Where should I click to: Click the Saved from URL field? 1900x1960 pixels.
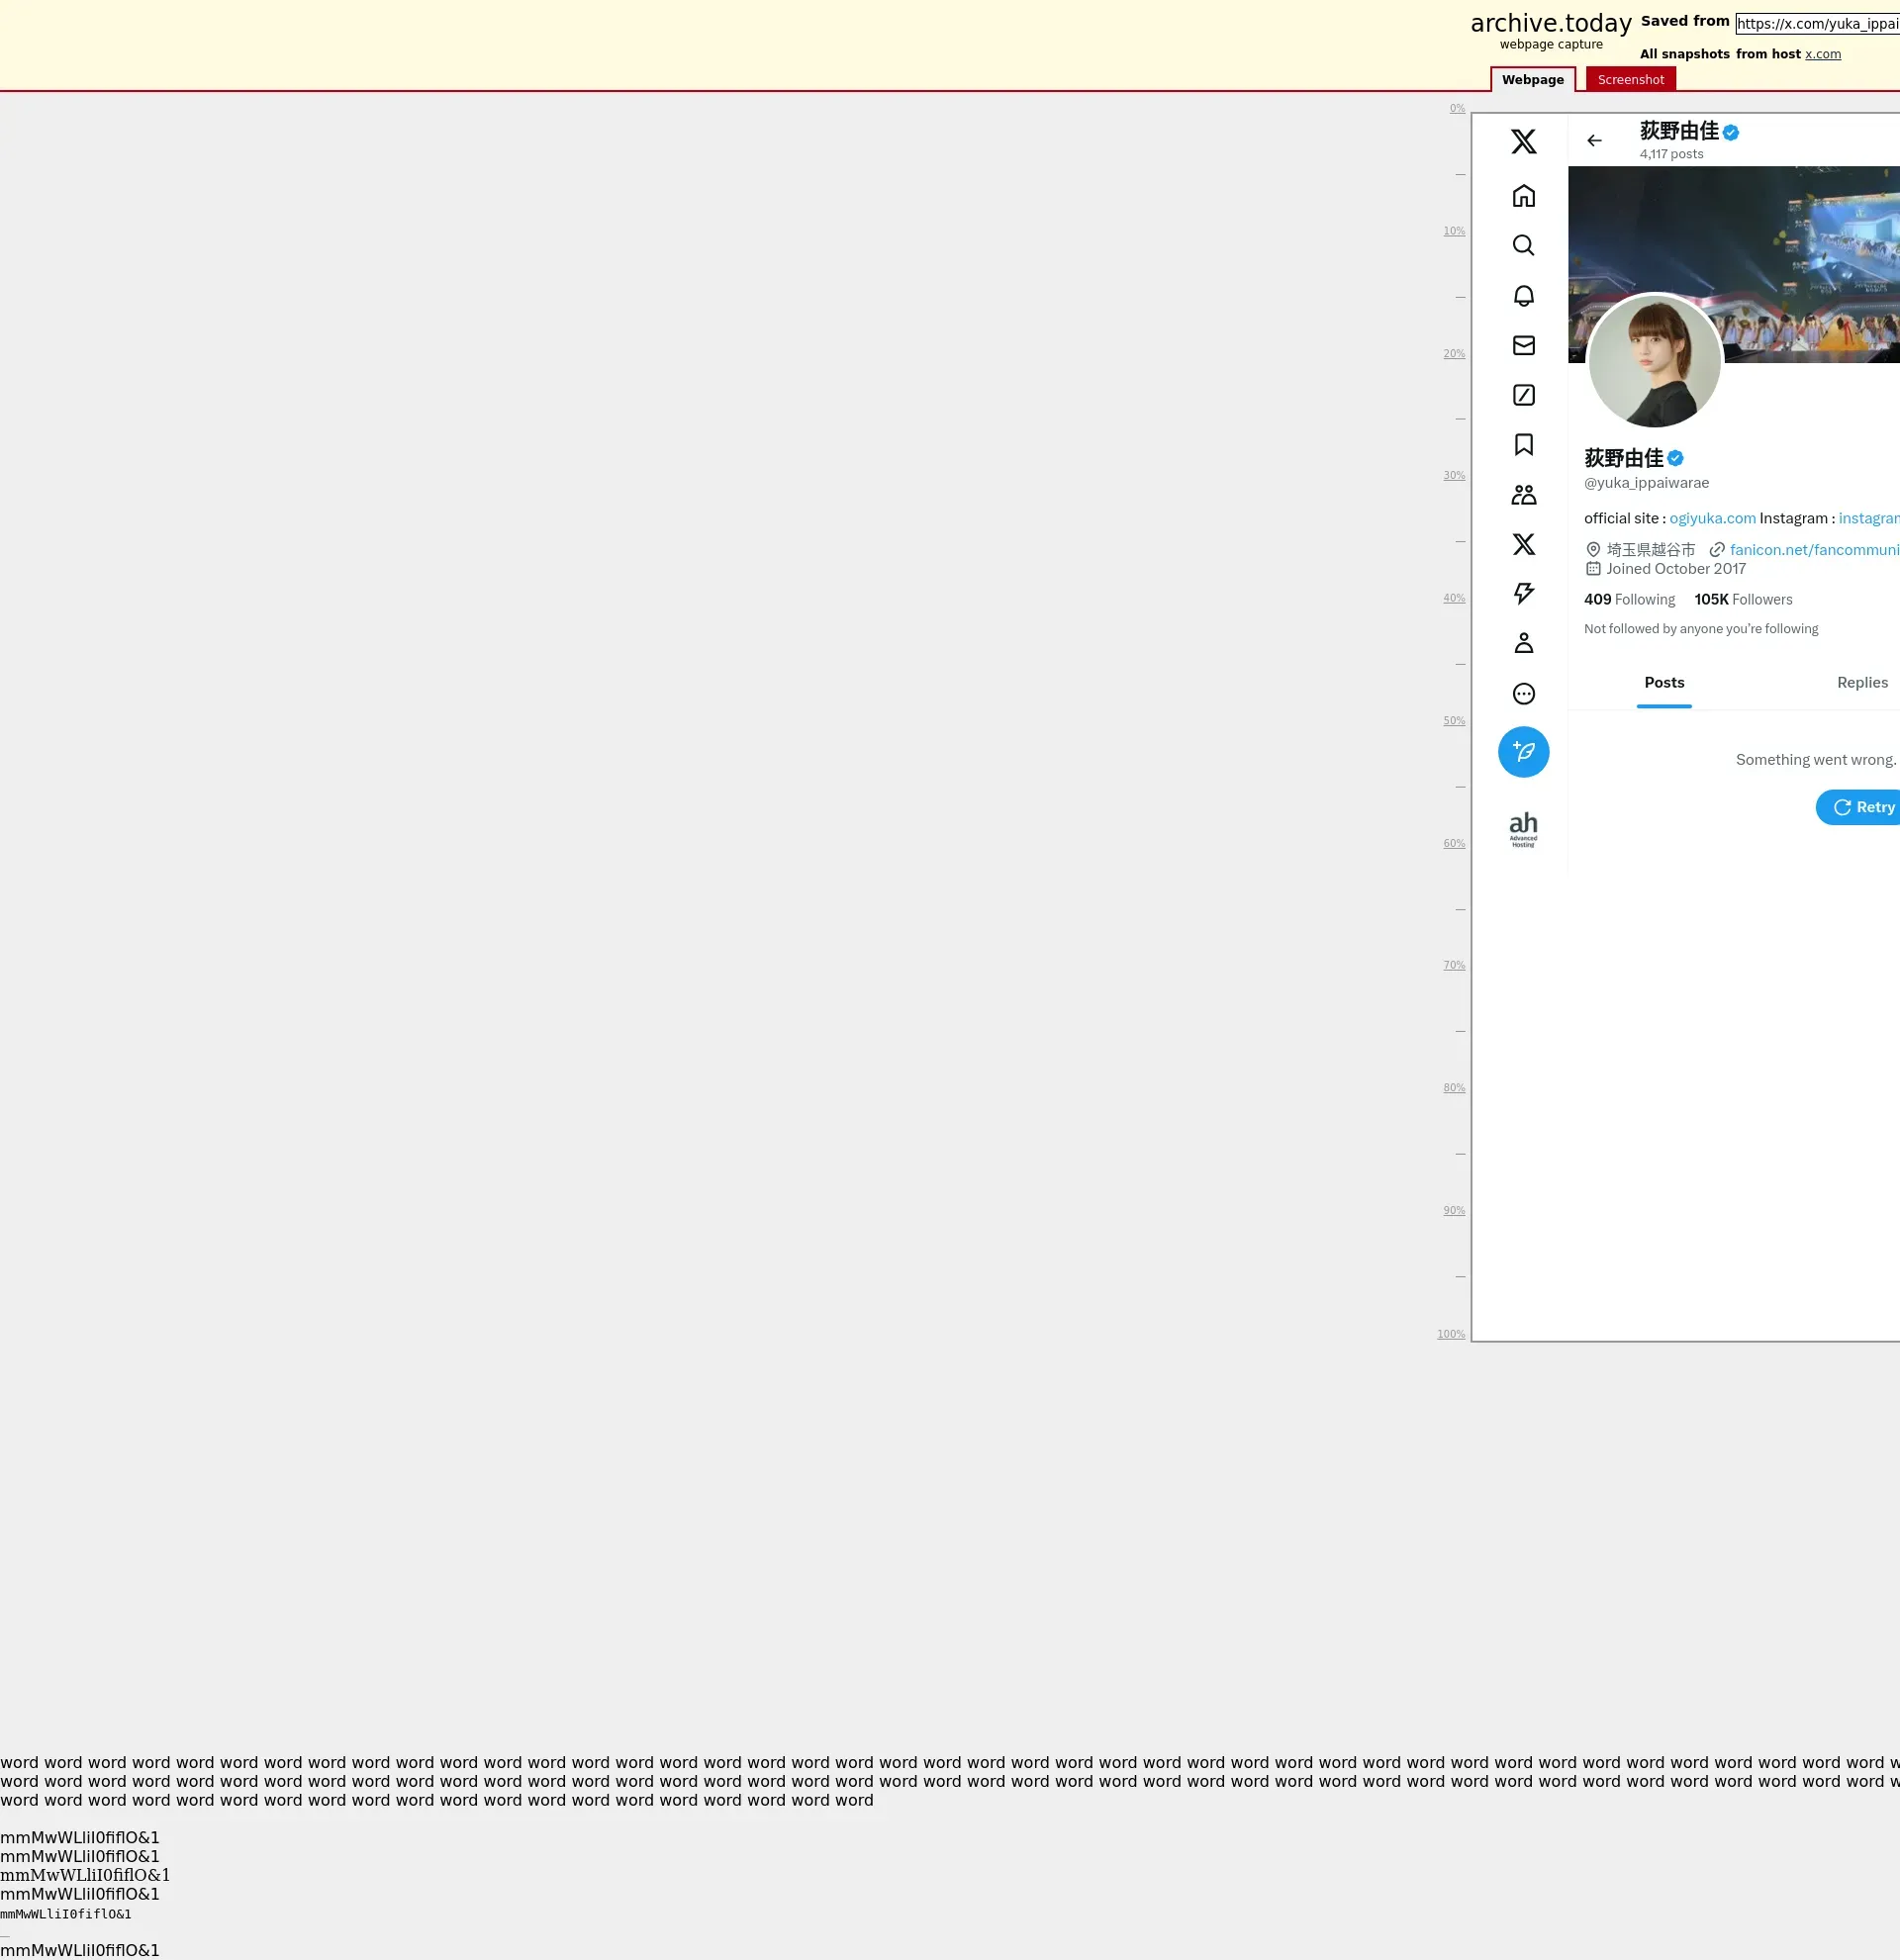[1816, 24]
